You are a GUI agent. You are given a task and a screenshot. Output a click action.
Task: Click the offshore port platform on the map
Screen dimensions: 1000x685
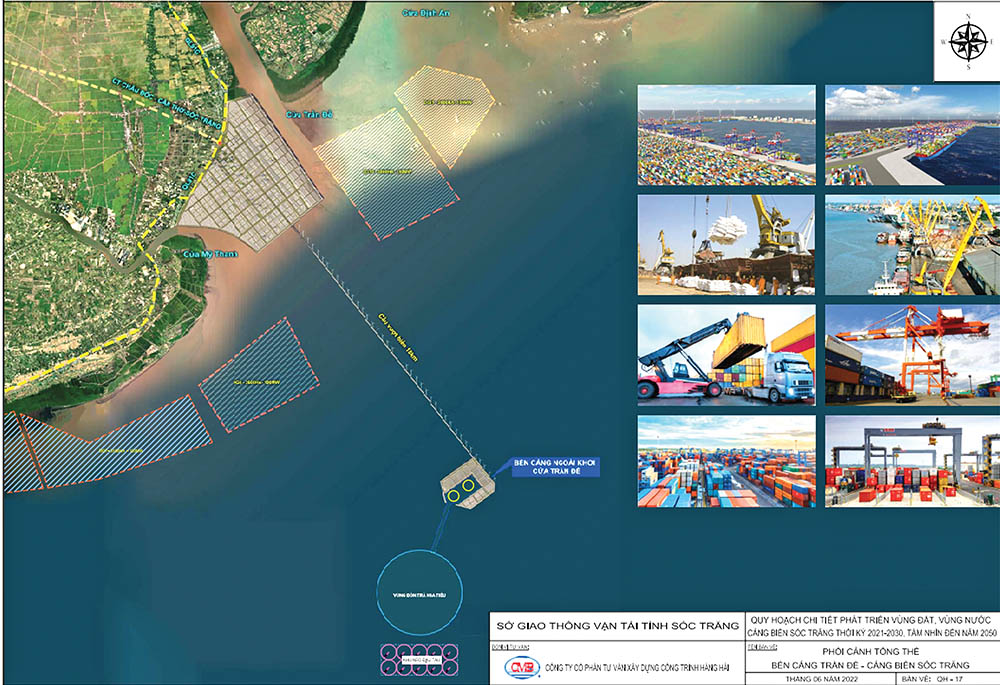468,486
